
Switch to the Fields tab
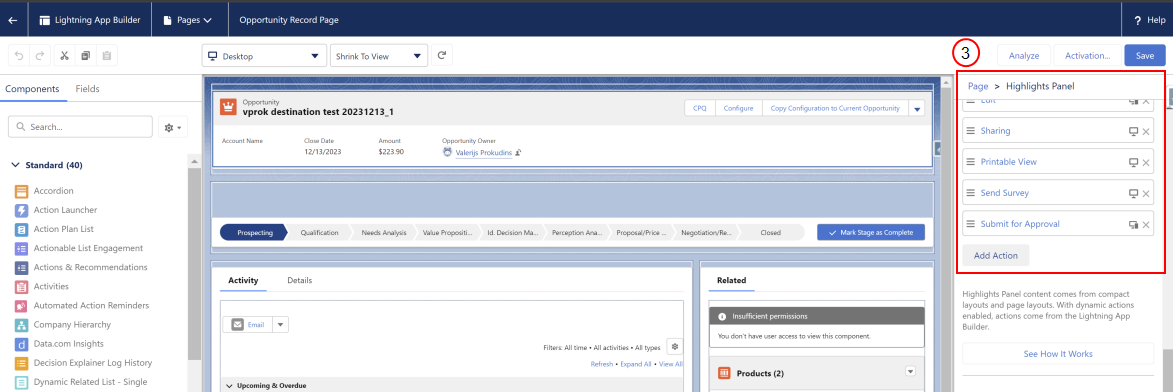tap(88, 88)
